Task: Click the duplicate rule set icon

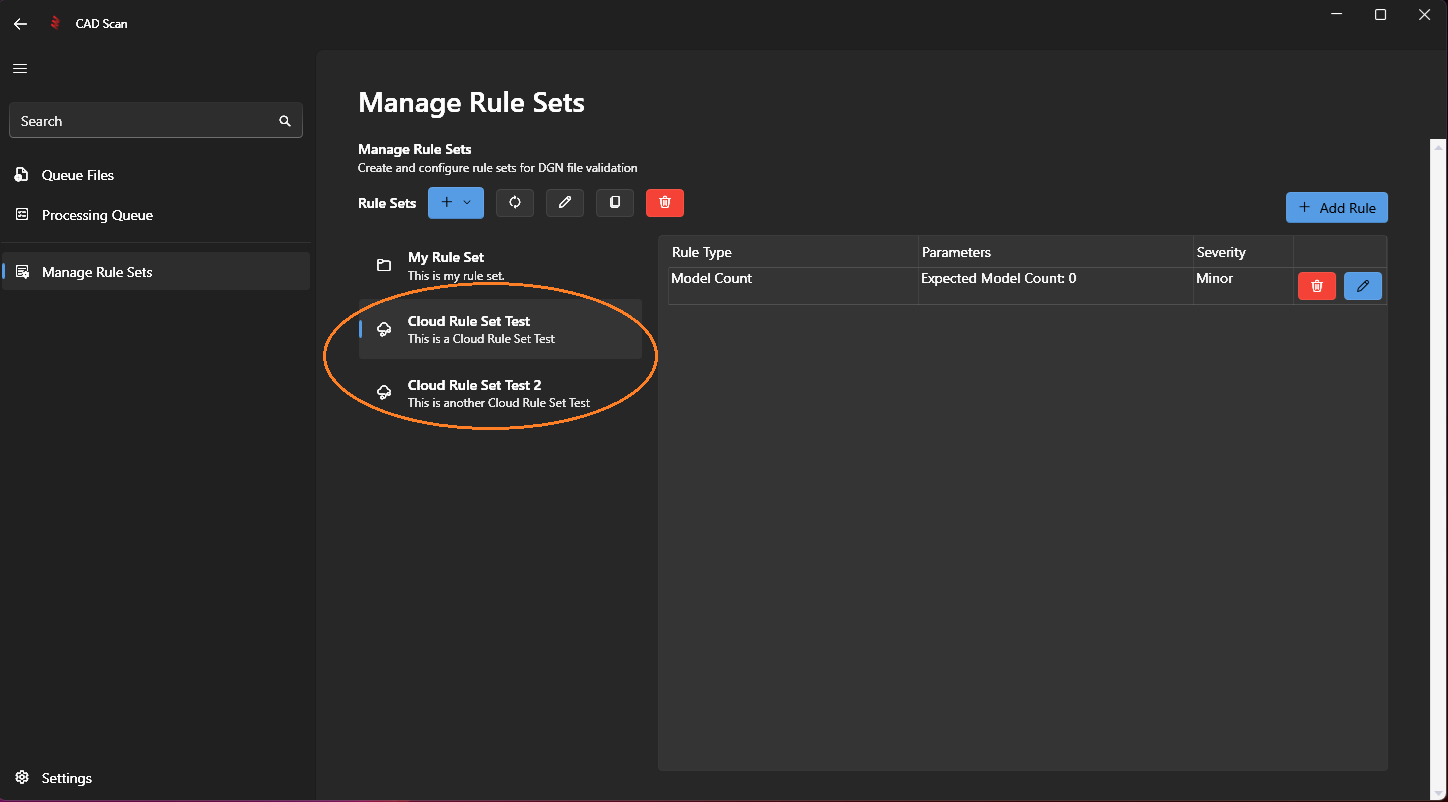Action: pos(615,203)
